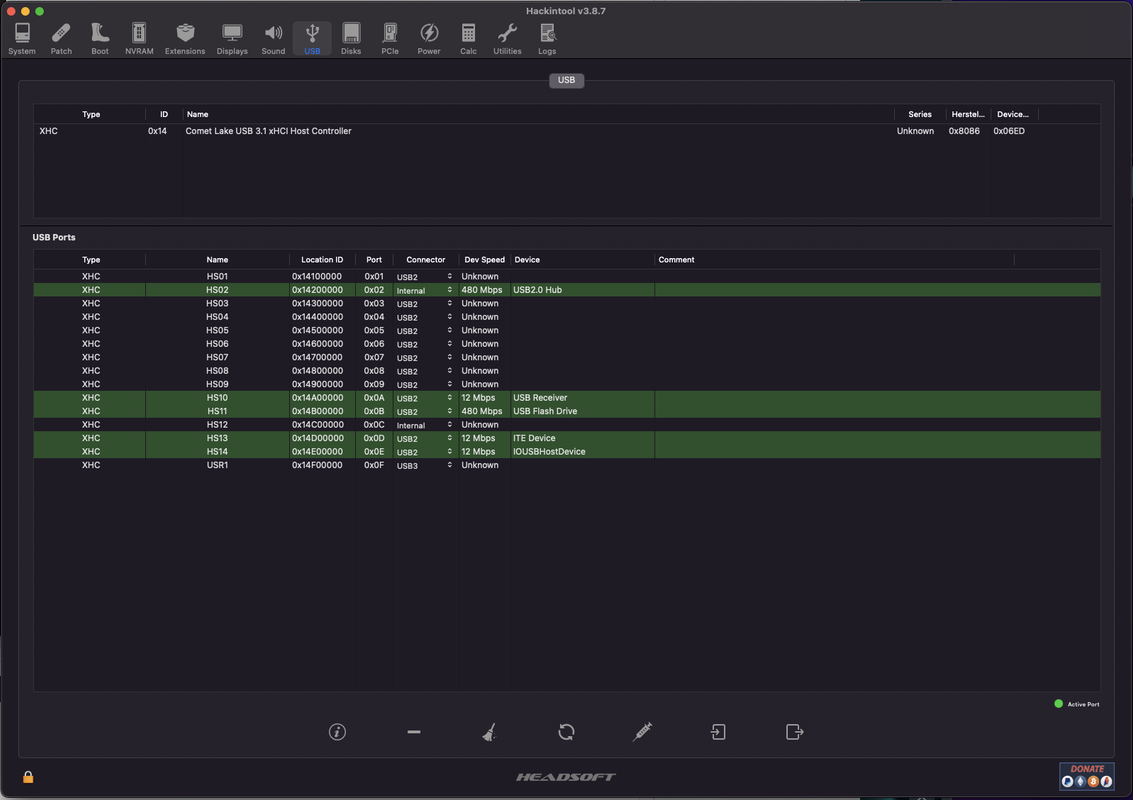
Task: Click the broom clear-all icon
Action: coord(490,732)
